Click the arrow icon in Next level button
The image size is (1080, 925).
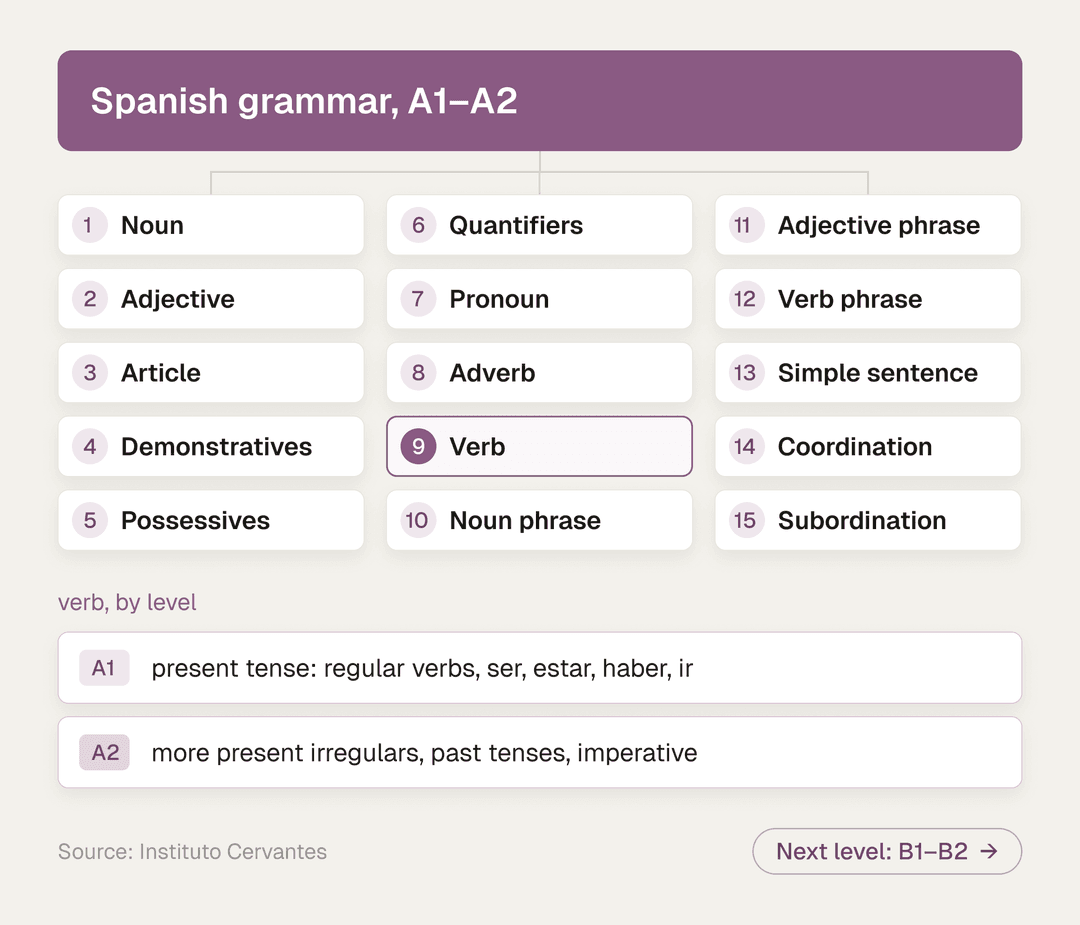(989, 851)
